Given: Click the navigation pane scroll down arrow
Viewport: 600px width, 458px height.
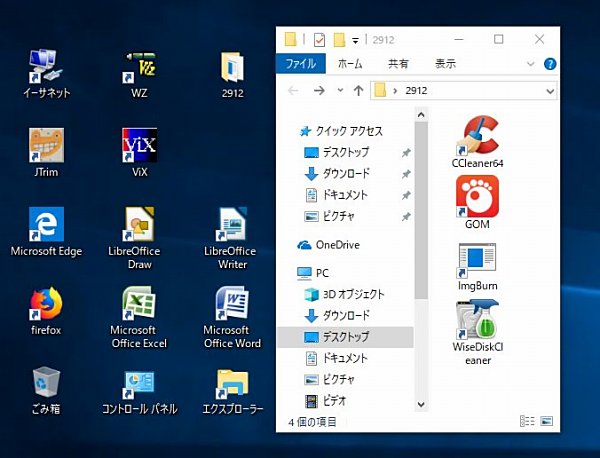Looking at the screenshot, I should (421, 404).
